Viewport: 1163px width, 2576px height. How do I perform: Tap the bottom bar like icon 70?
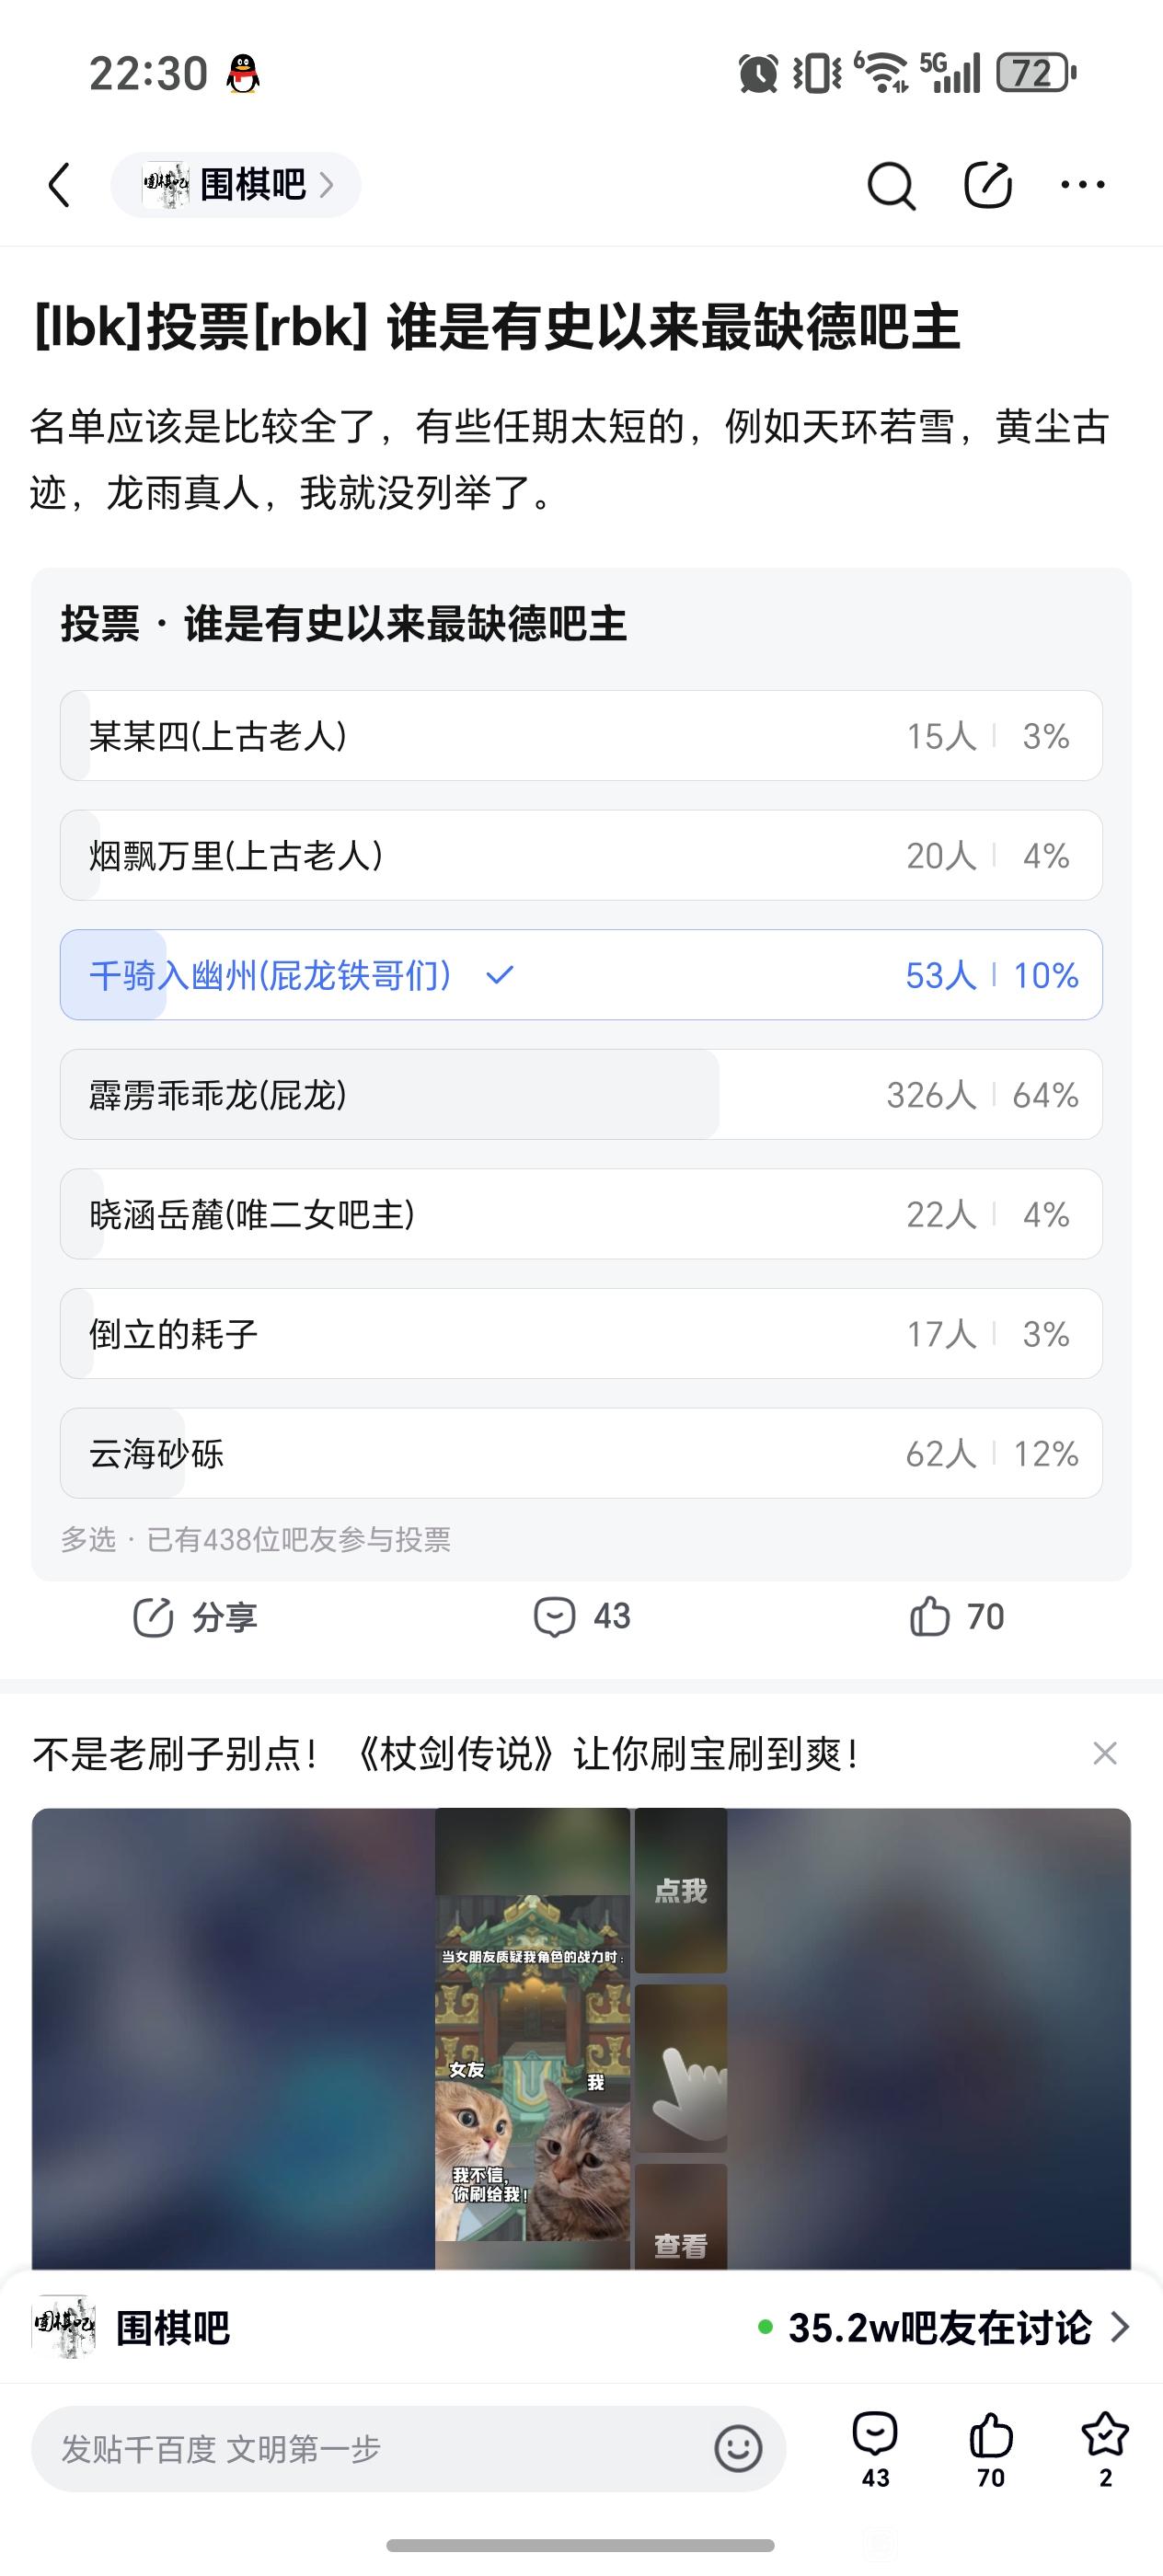(x=991, y=2450)
